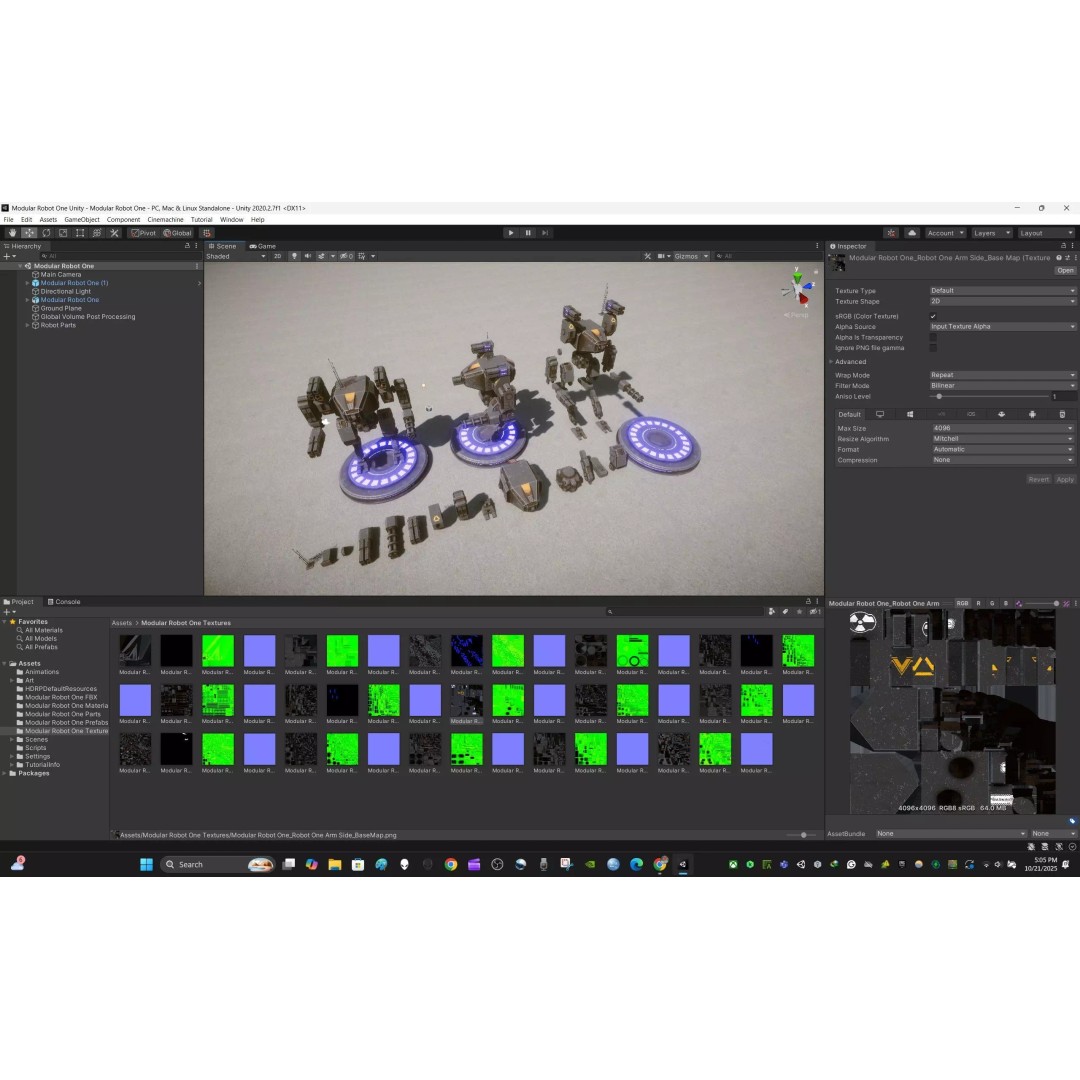Expand the Advanced section in Inspector
Image resolution: width=1080 pixels, height=1080 pixels.
(849, 362)
